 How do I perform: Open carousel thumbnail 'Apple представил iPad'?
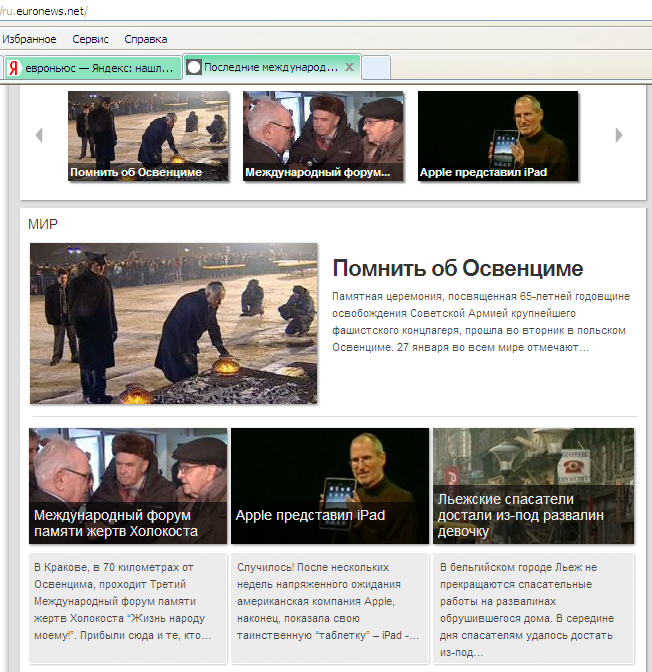(498, 136)
